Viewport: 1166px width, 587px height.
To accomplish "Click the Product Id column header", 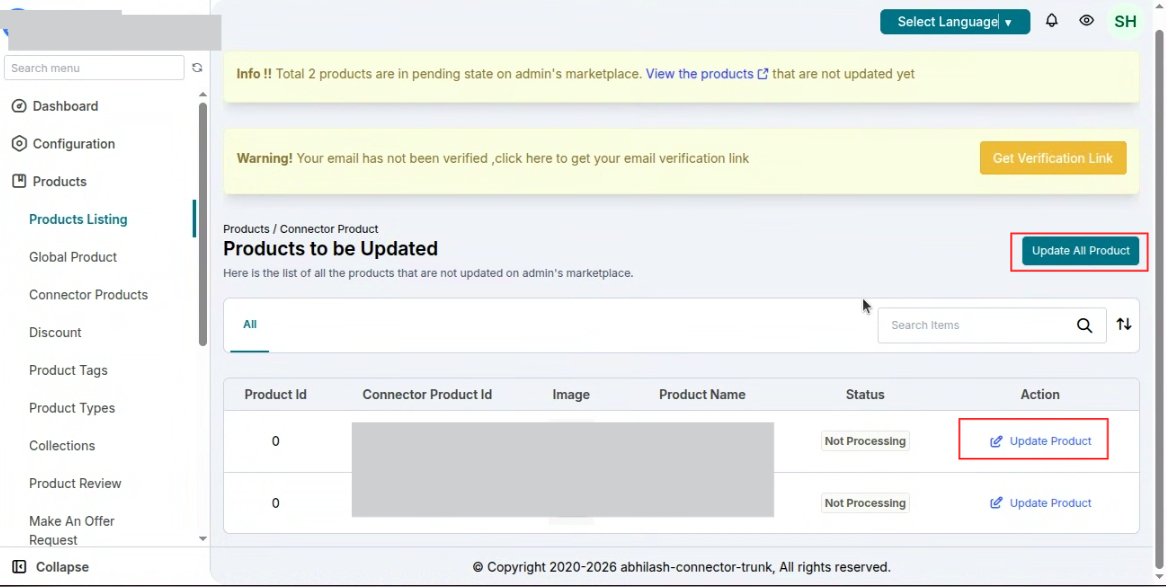I will click(x=275, y=394).
